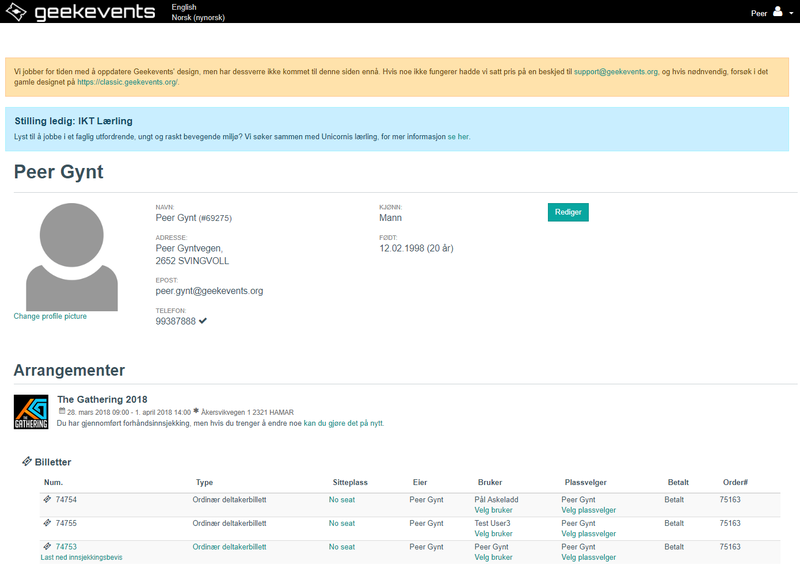This screenshot has height=588, width=800.
Task: Click the gender value Mann
Action: tap(390, 218)
